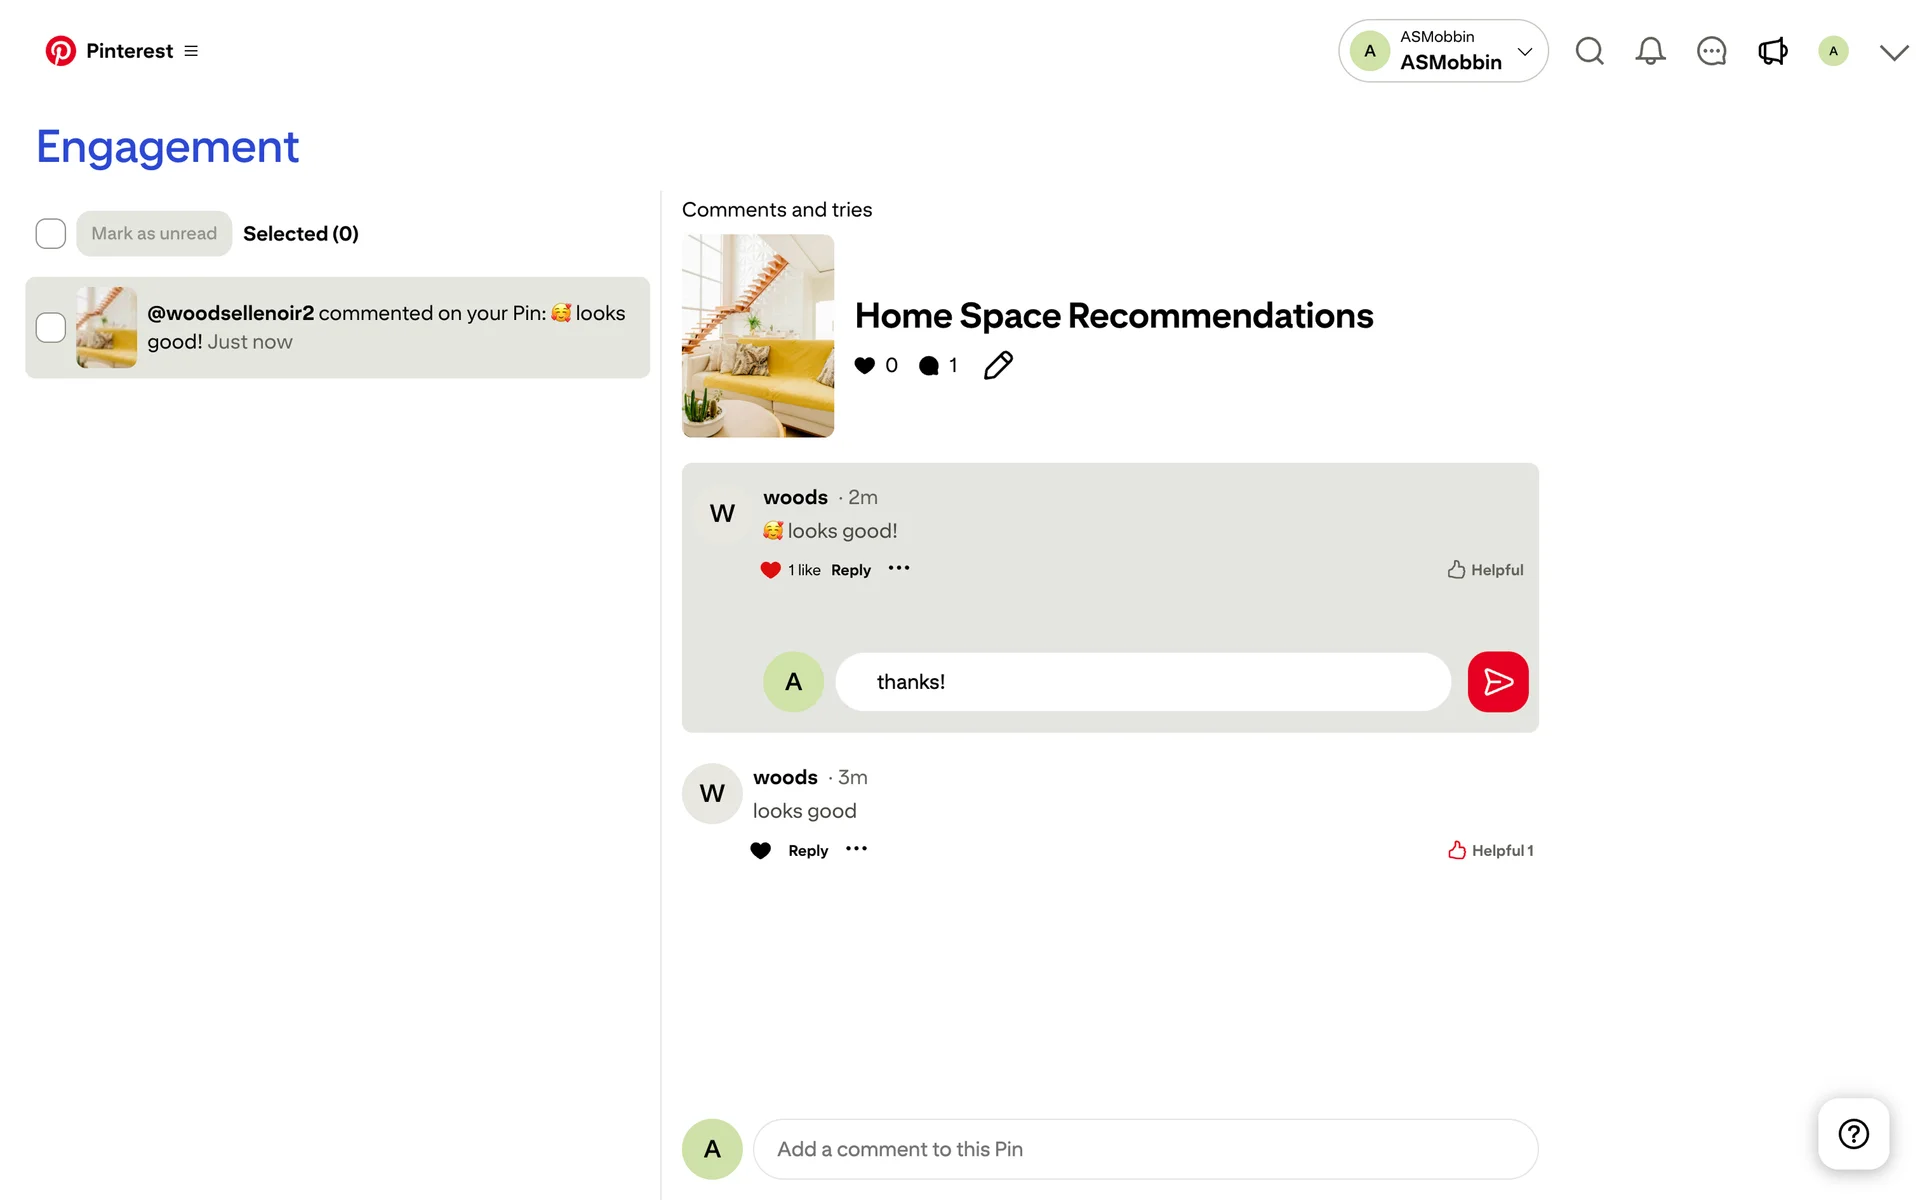Open the search magnifier icon

tap(1589, 51)
